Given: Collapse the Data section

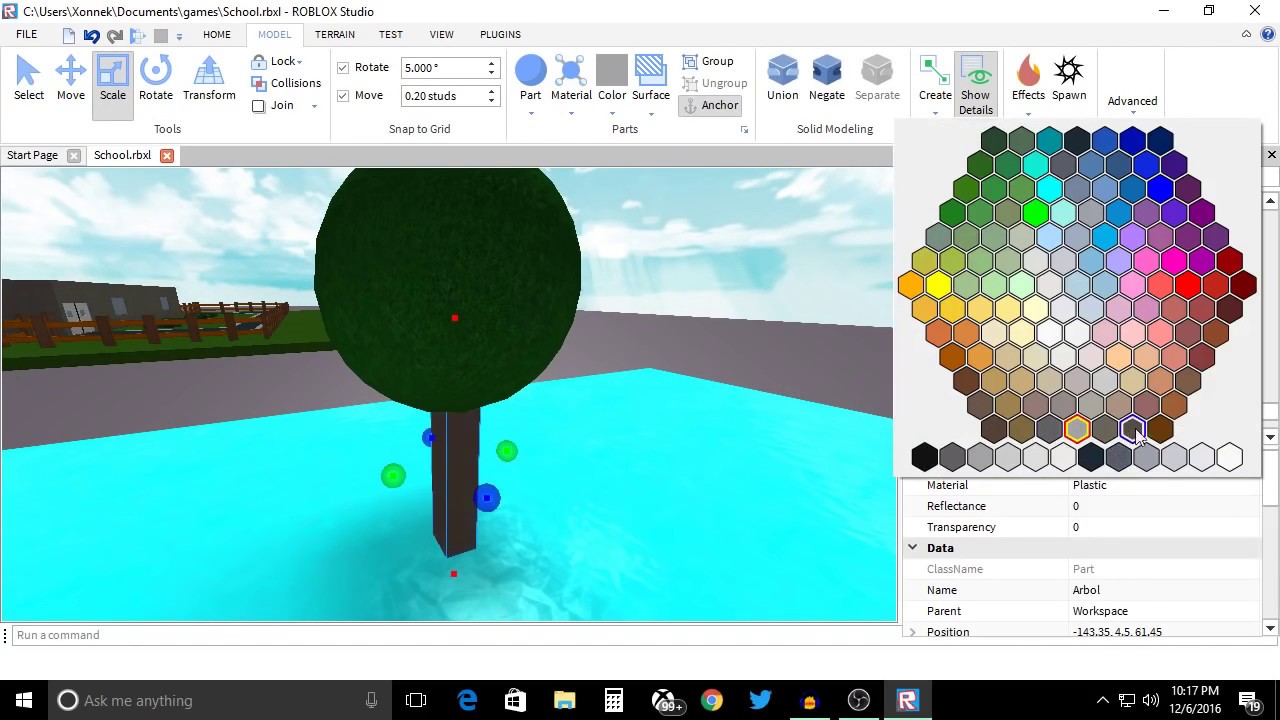Looking at the screenshot, I should (912, 548).
